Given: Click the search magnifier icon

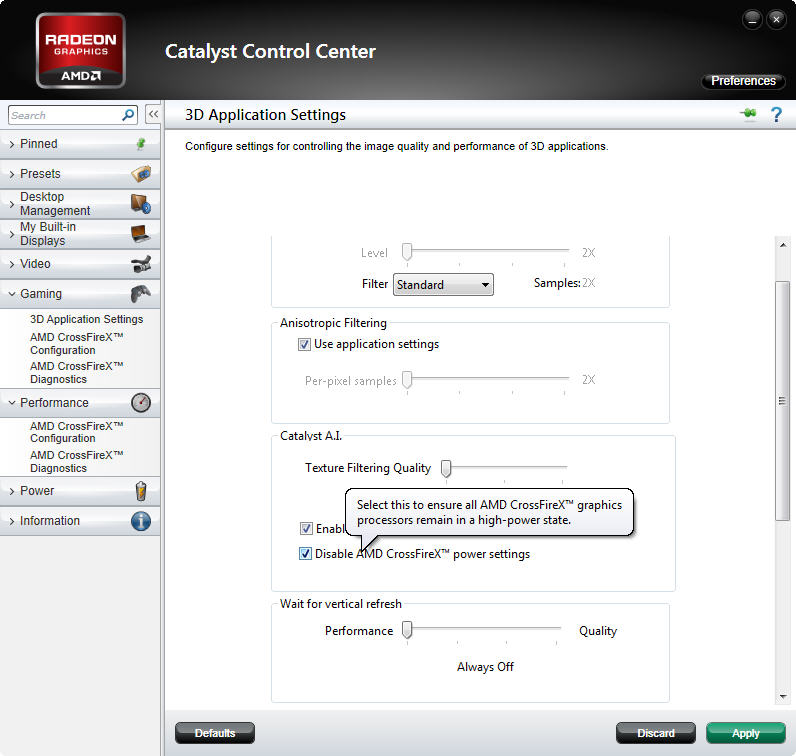Looking at the screenshot, I should coord(128,115).
